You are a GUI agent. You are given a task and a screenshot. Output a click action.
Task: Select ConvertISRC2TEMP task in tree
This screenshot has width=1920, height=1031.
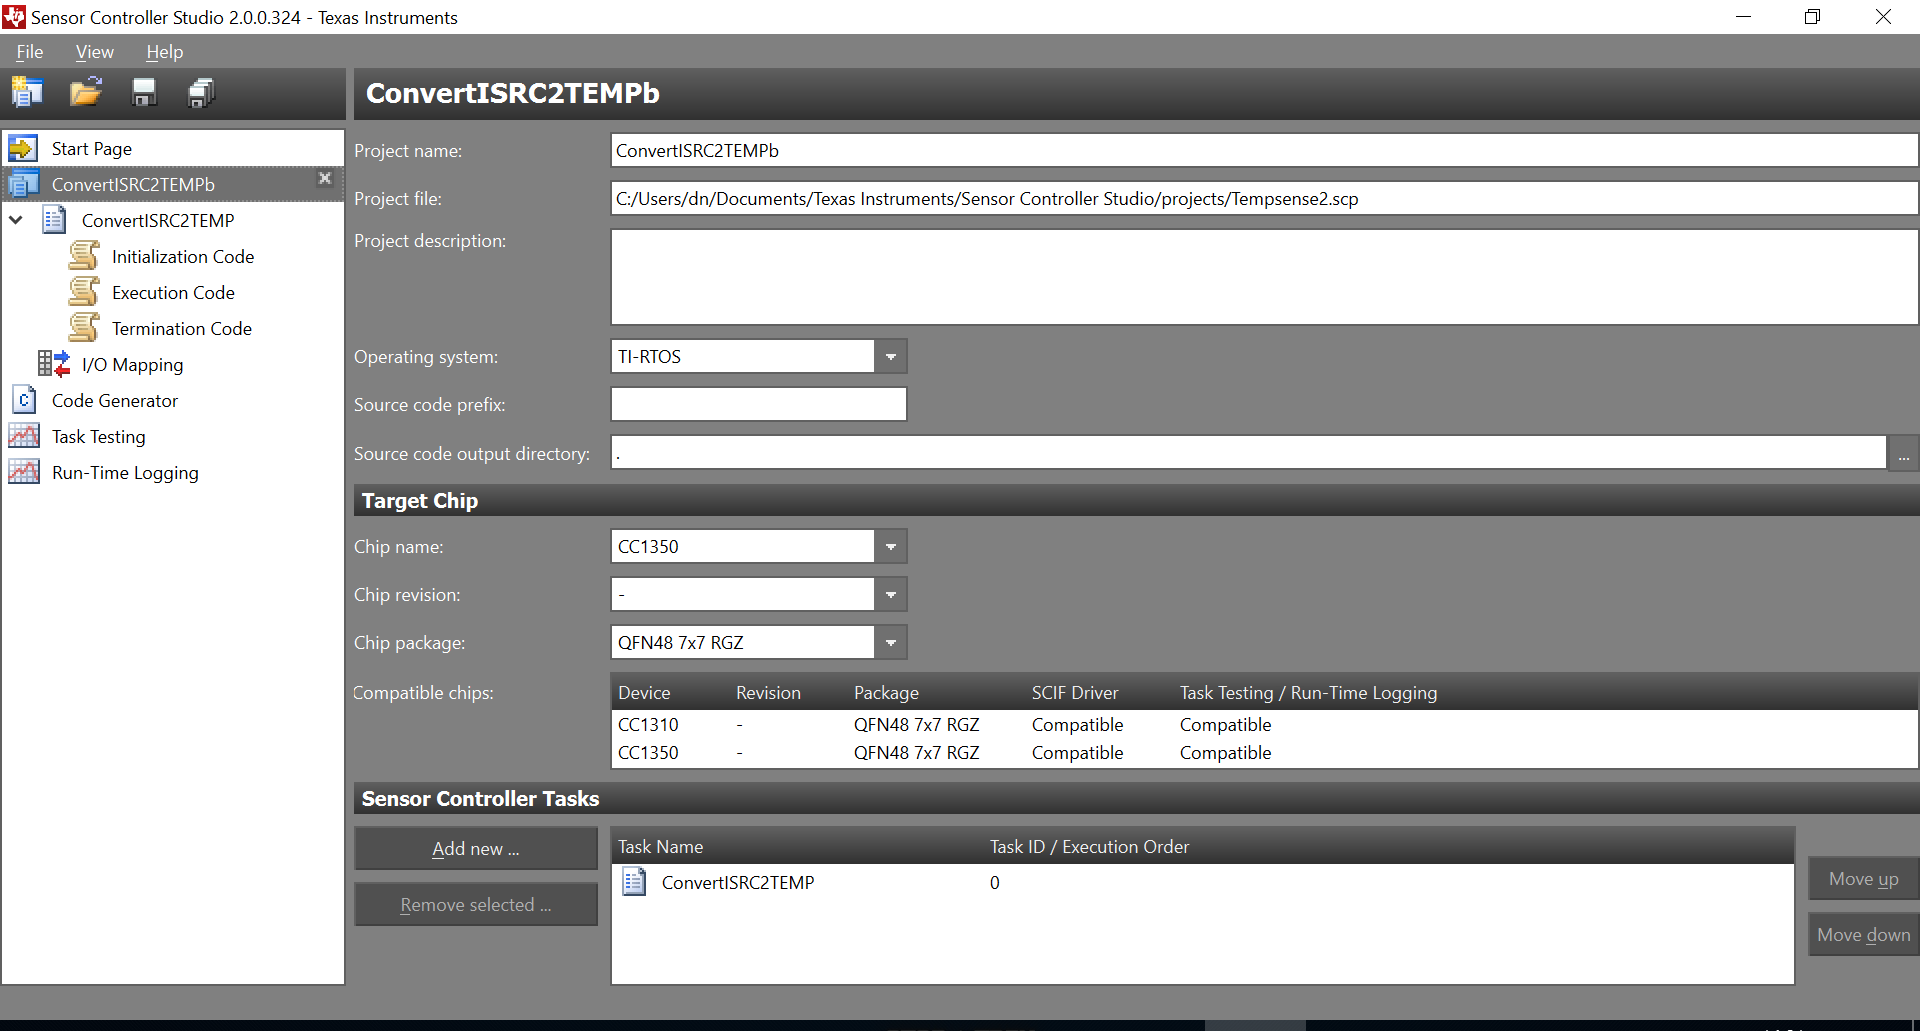pos(158,220)
